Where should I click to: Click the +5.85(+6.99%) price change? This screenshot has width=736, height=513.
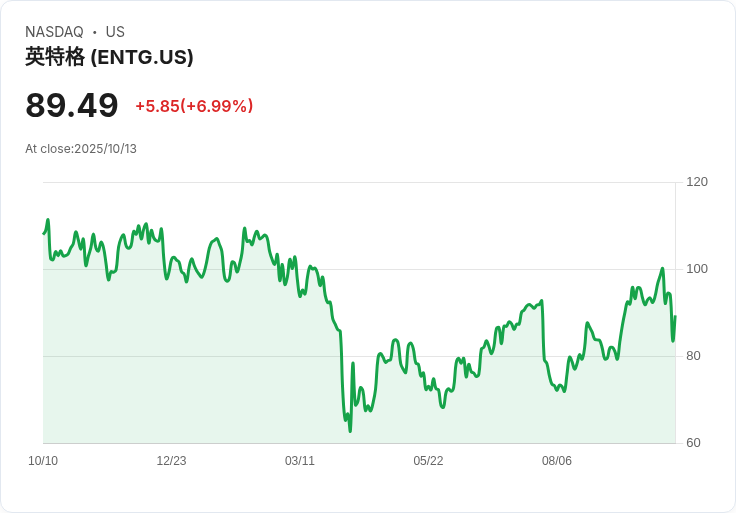[x=194, y=106]
